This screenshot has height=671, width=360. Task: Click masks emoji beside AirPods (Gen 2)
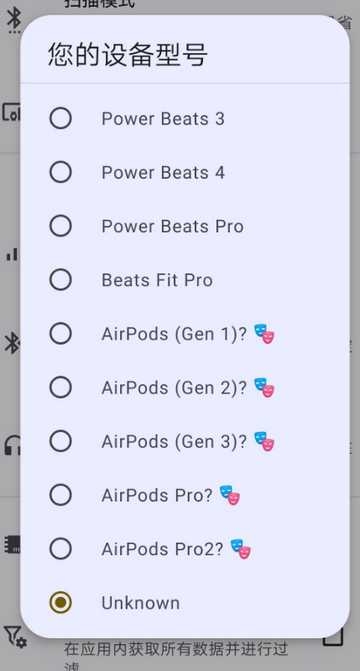(x=264, y=388)
